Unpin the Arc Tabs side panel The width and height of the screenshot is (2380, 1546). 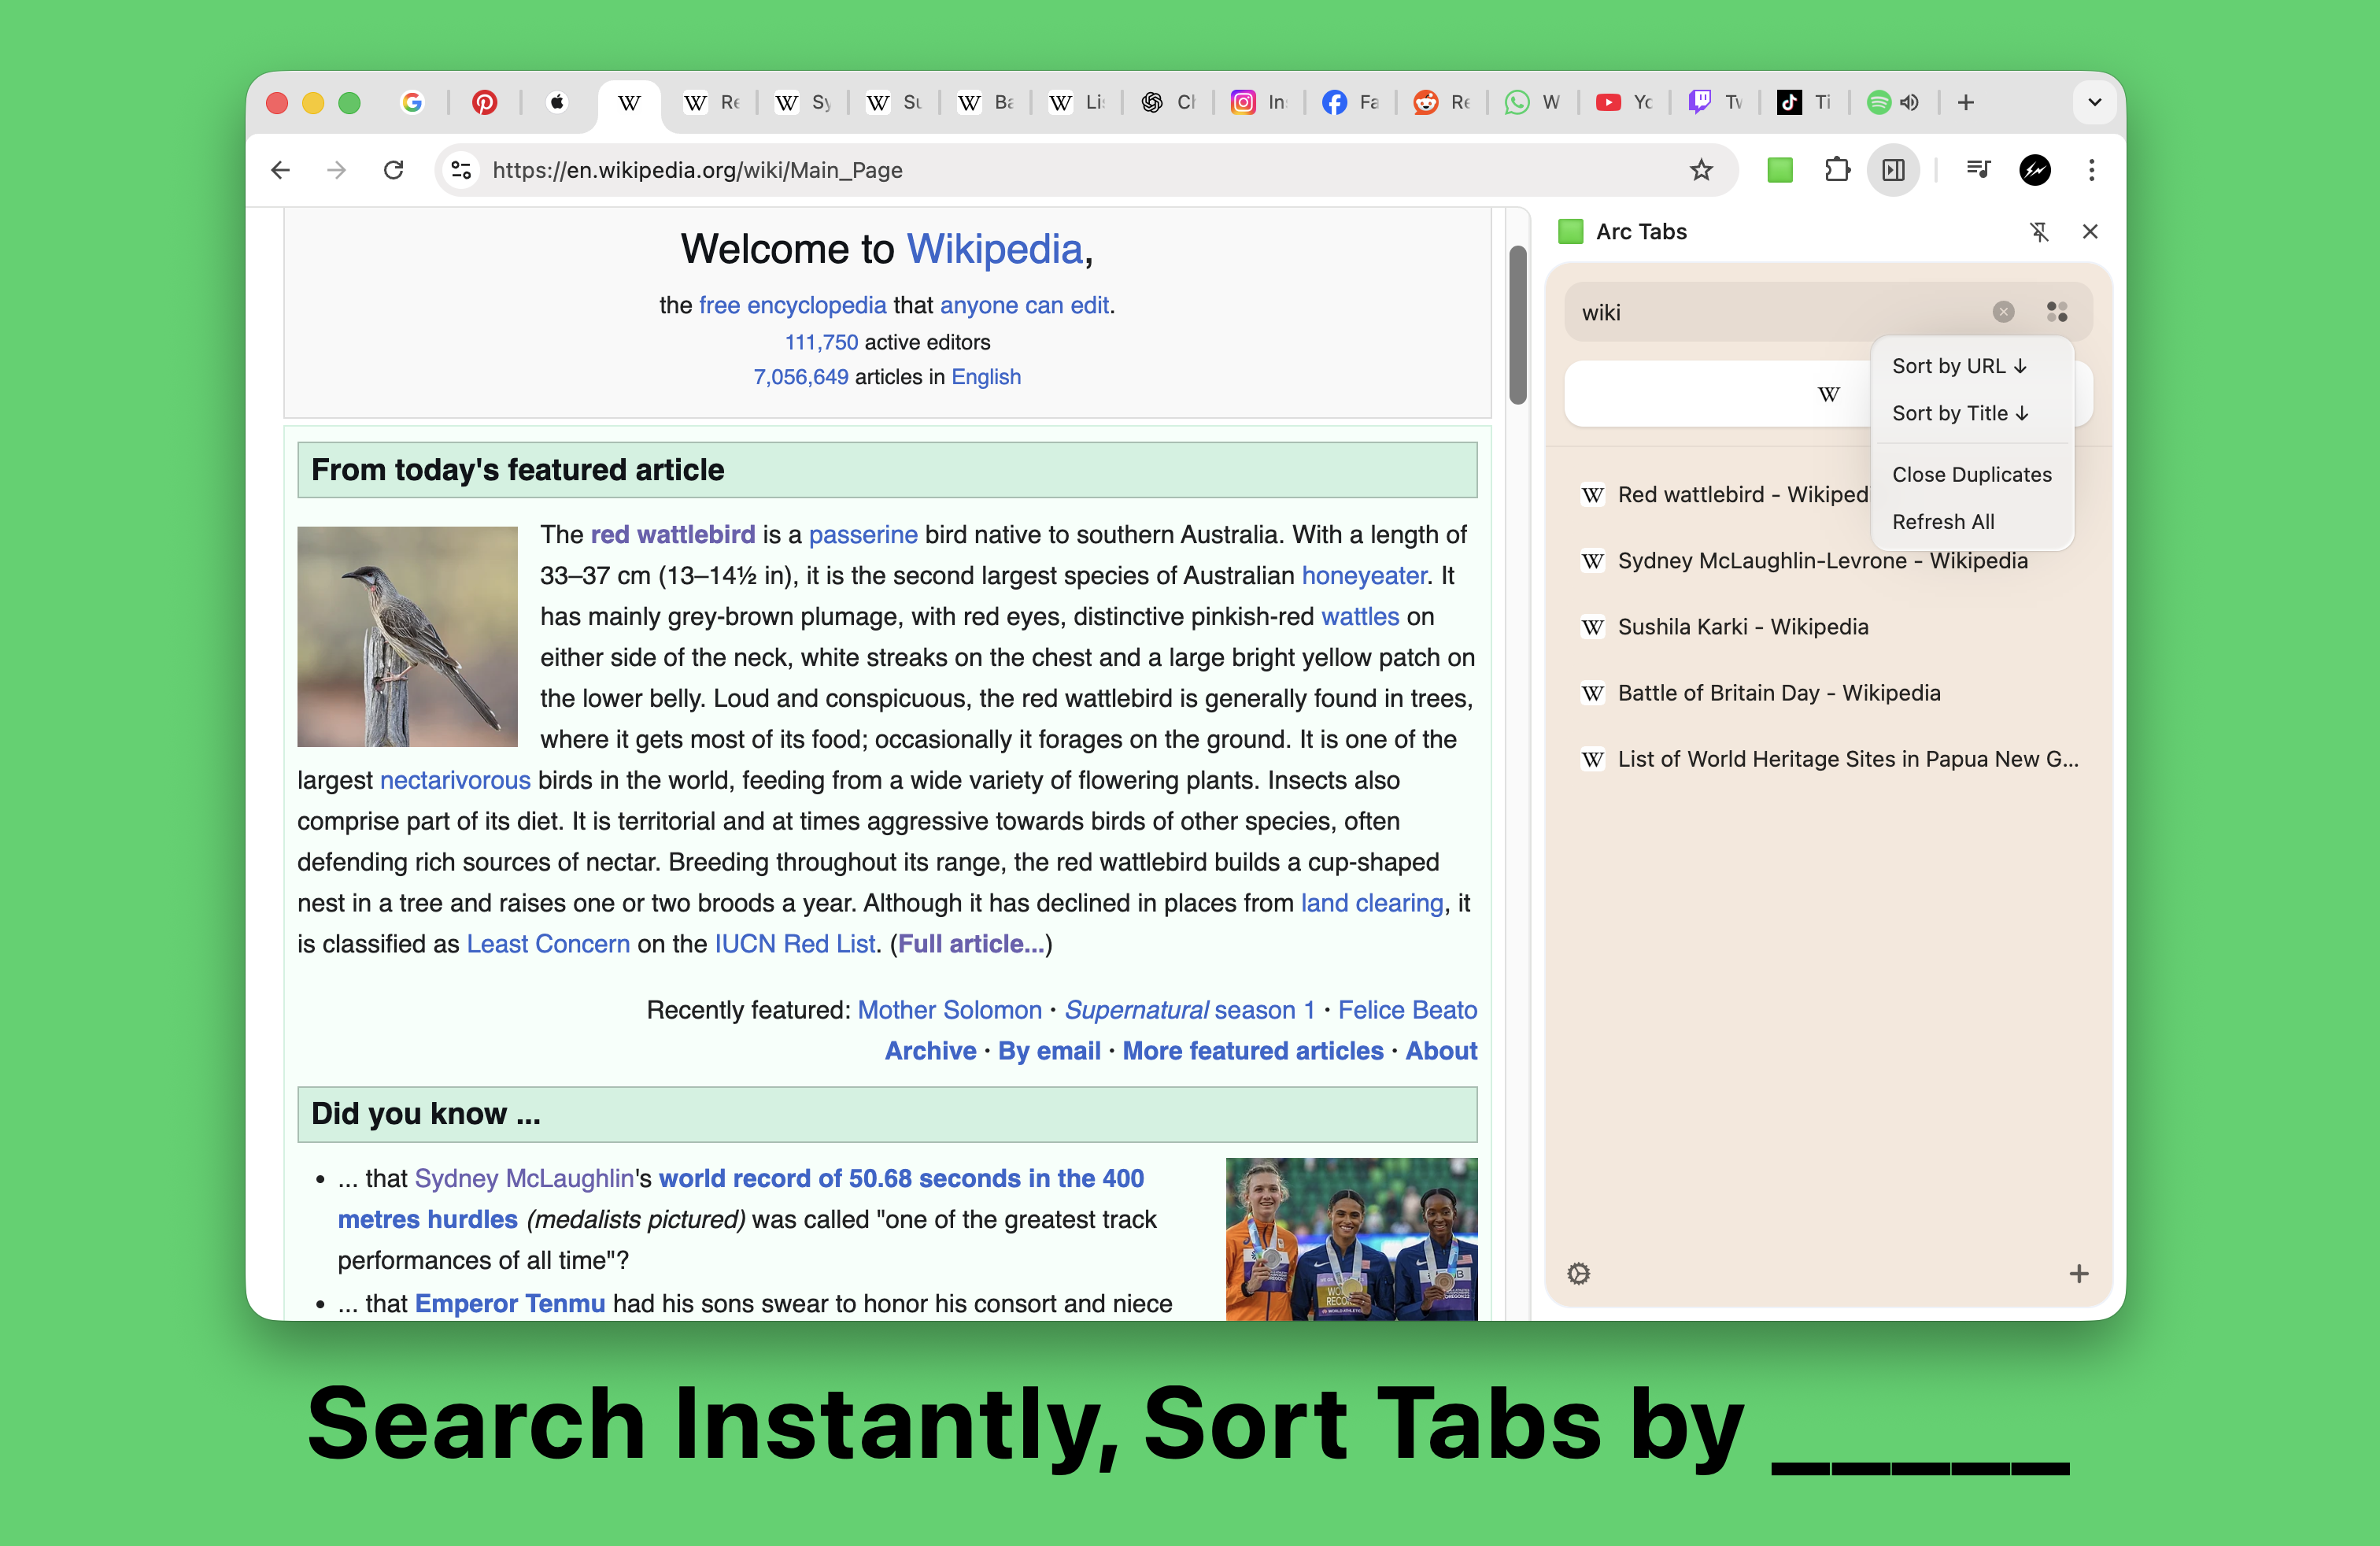click(x=2039, y=232)
